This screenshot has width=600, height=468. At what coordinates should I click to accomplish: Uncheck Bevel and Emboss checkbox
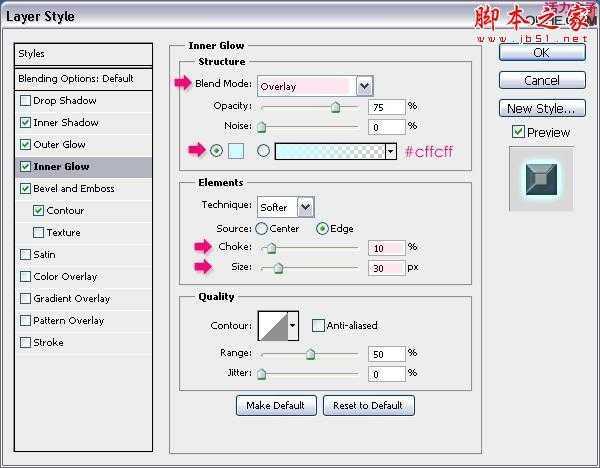coord(25,188)
